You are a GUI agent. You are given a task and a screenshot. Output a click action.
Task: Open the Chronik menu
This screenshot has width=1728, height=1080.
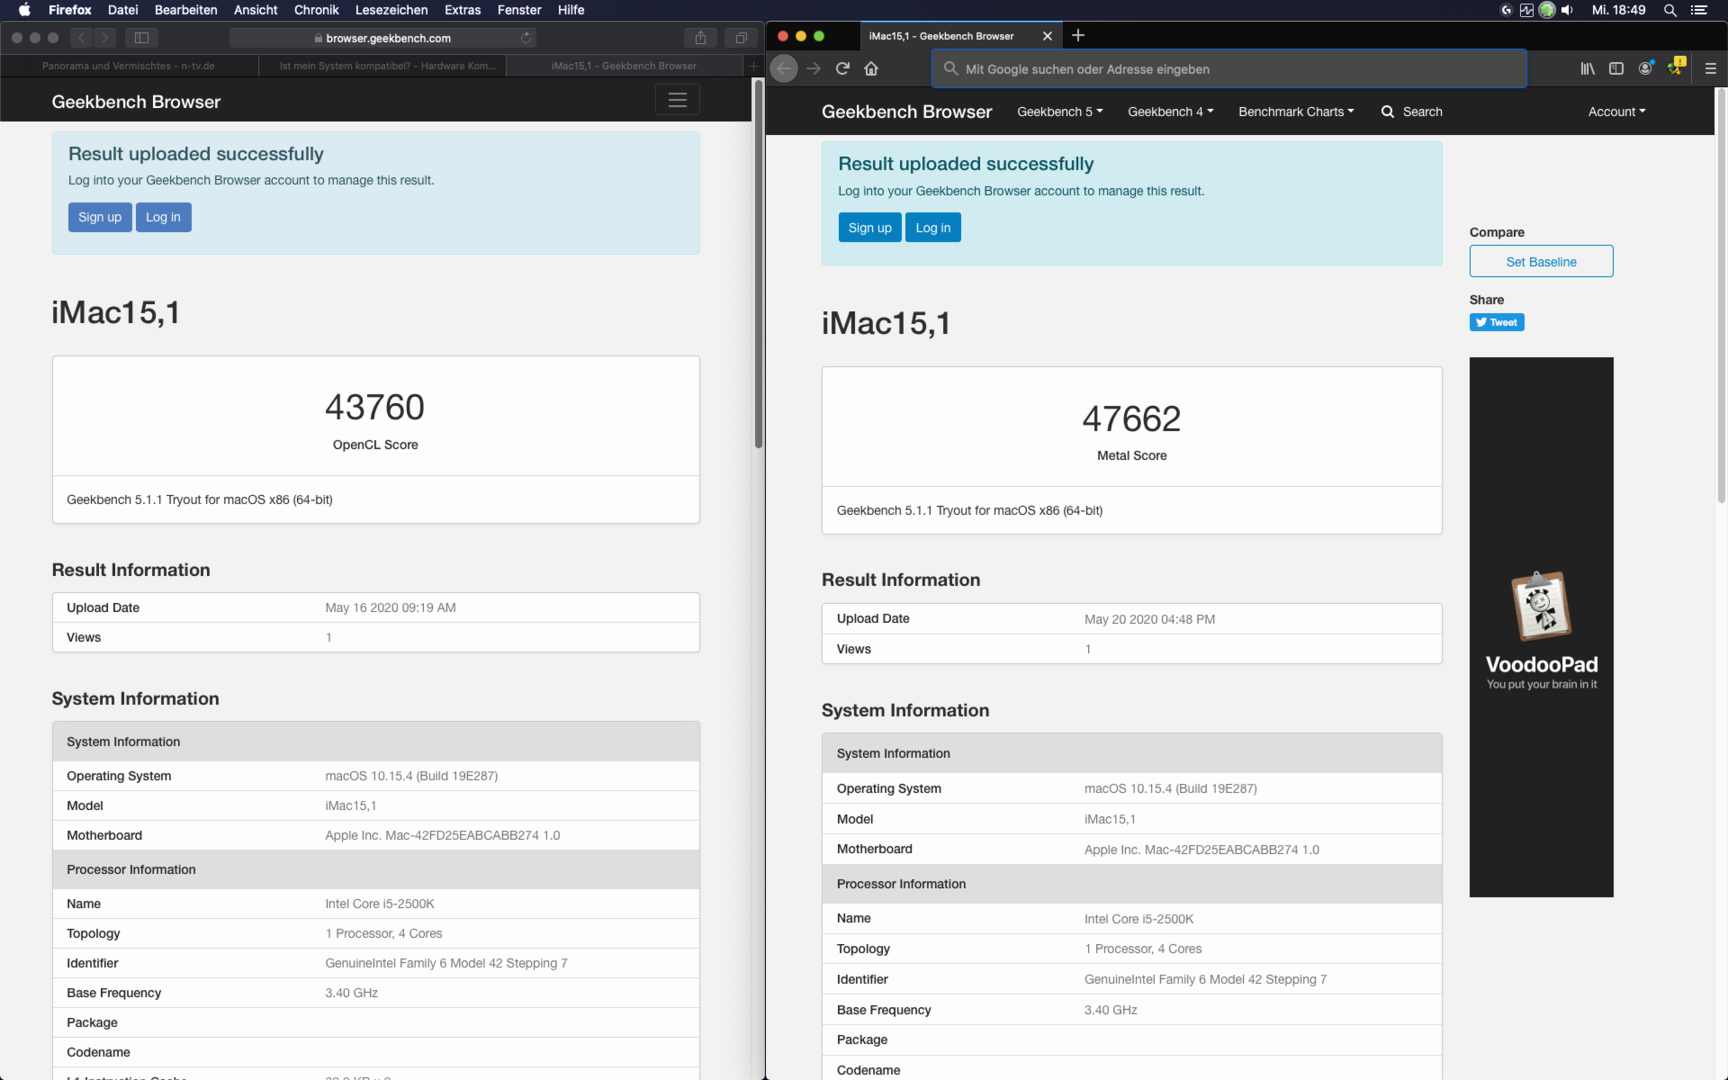coord(316,10)
